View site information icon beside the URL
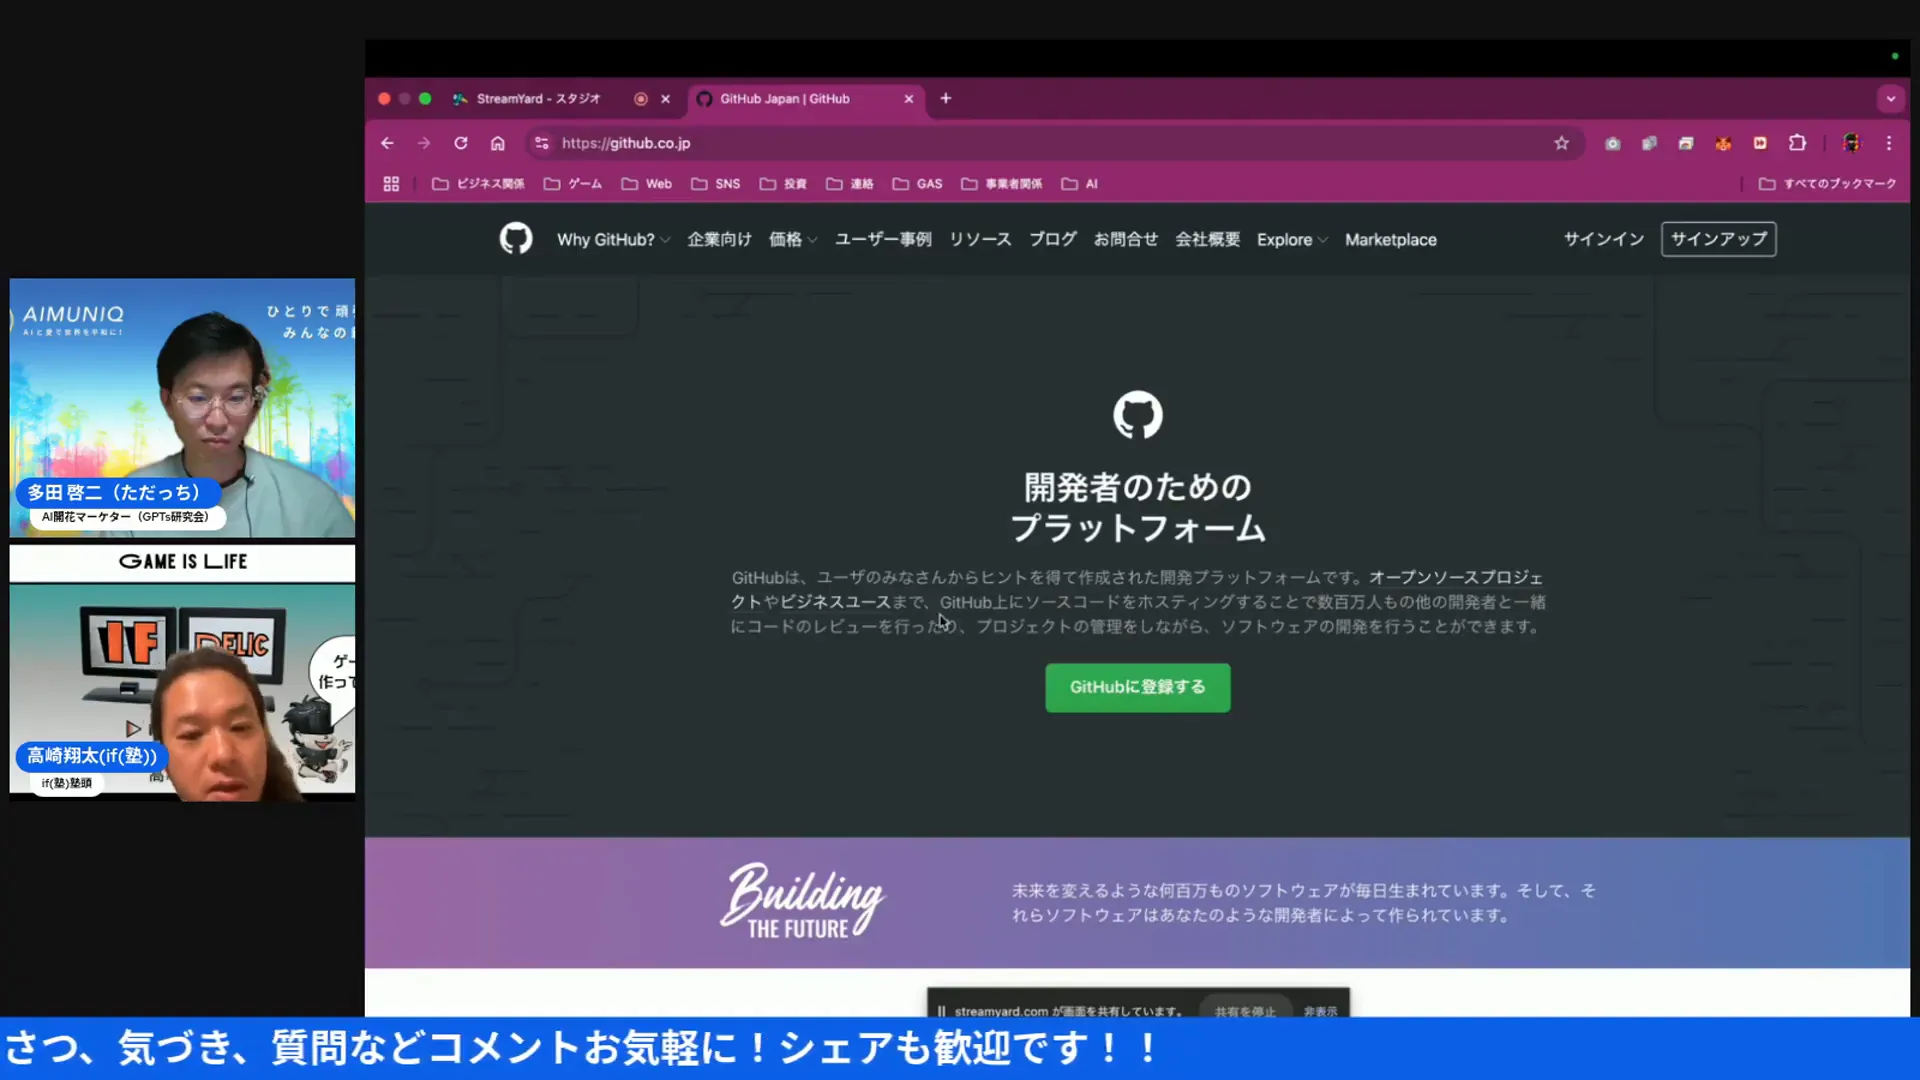Viewport: 1920px width, 1080px height. coord(542,143)
